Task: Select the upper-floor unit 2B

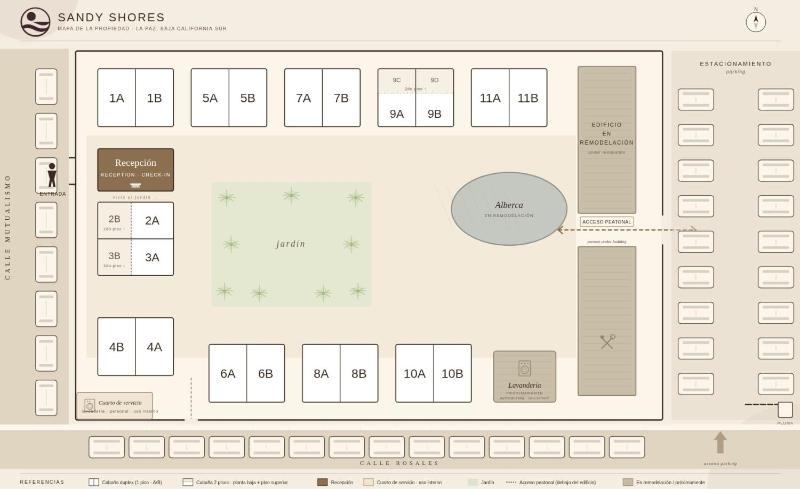Action: (114, 221)
